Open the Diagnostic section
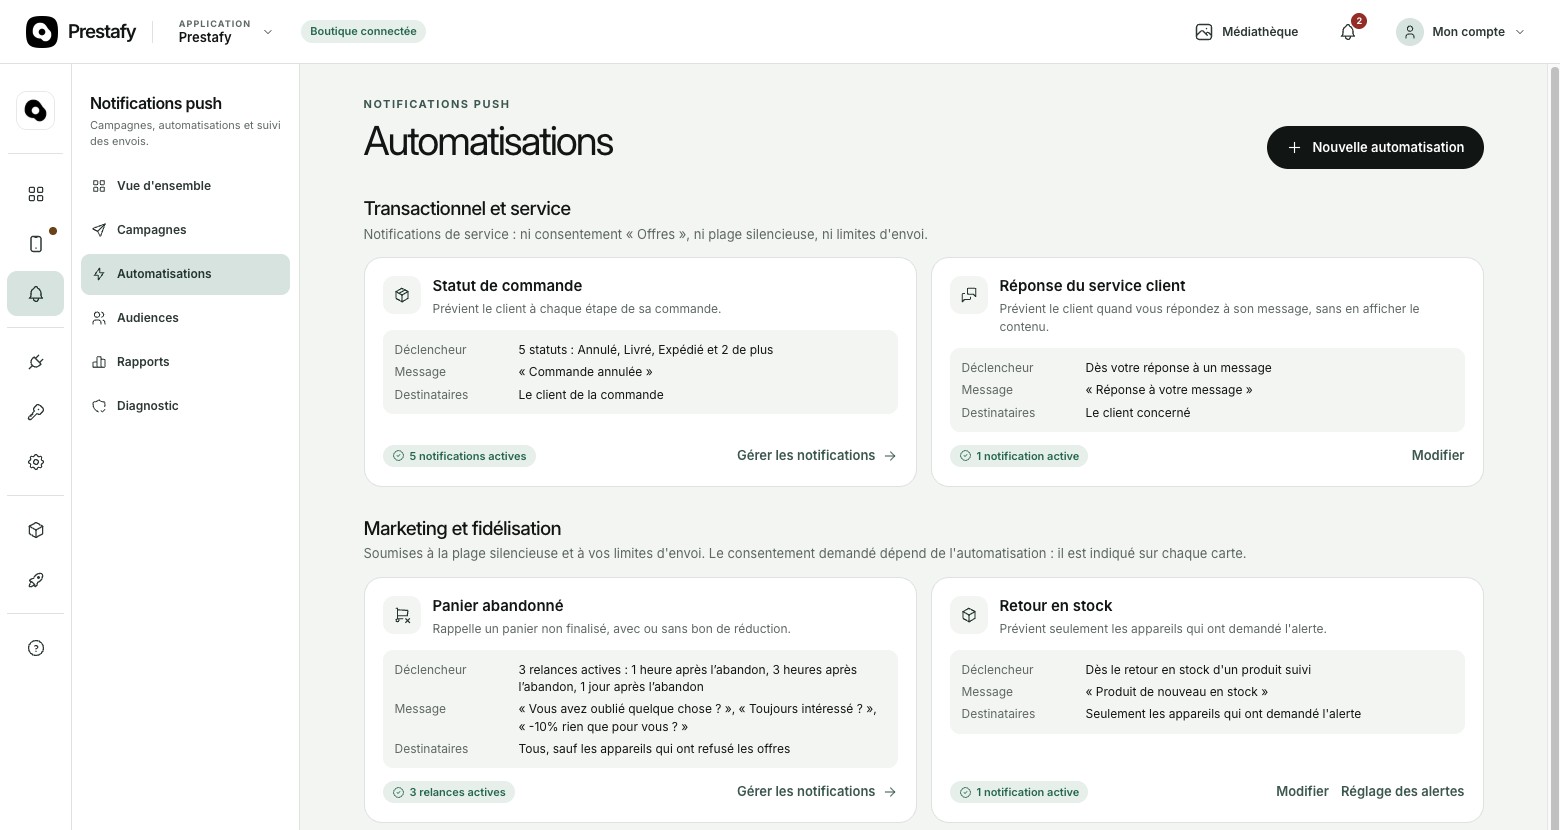1560x830 pixels. click(x=185, y=406)
